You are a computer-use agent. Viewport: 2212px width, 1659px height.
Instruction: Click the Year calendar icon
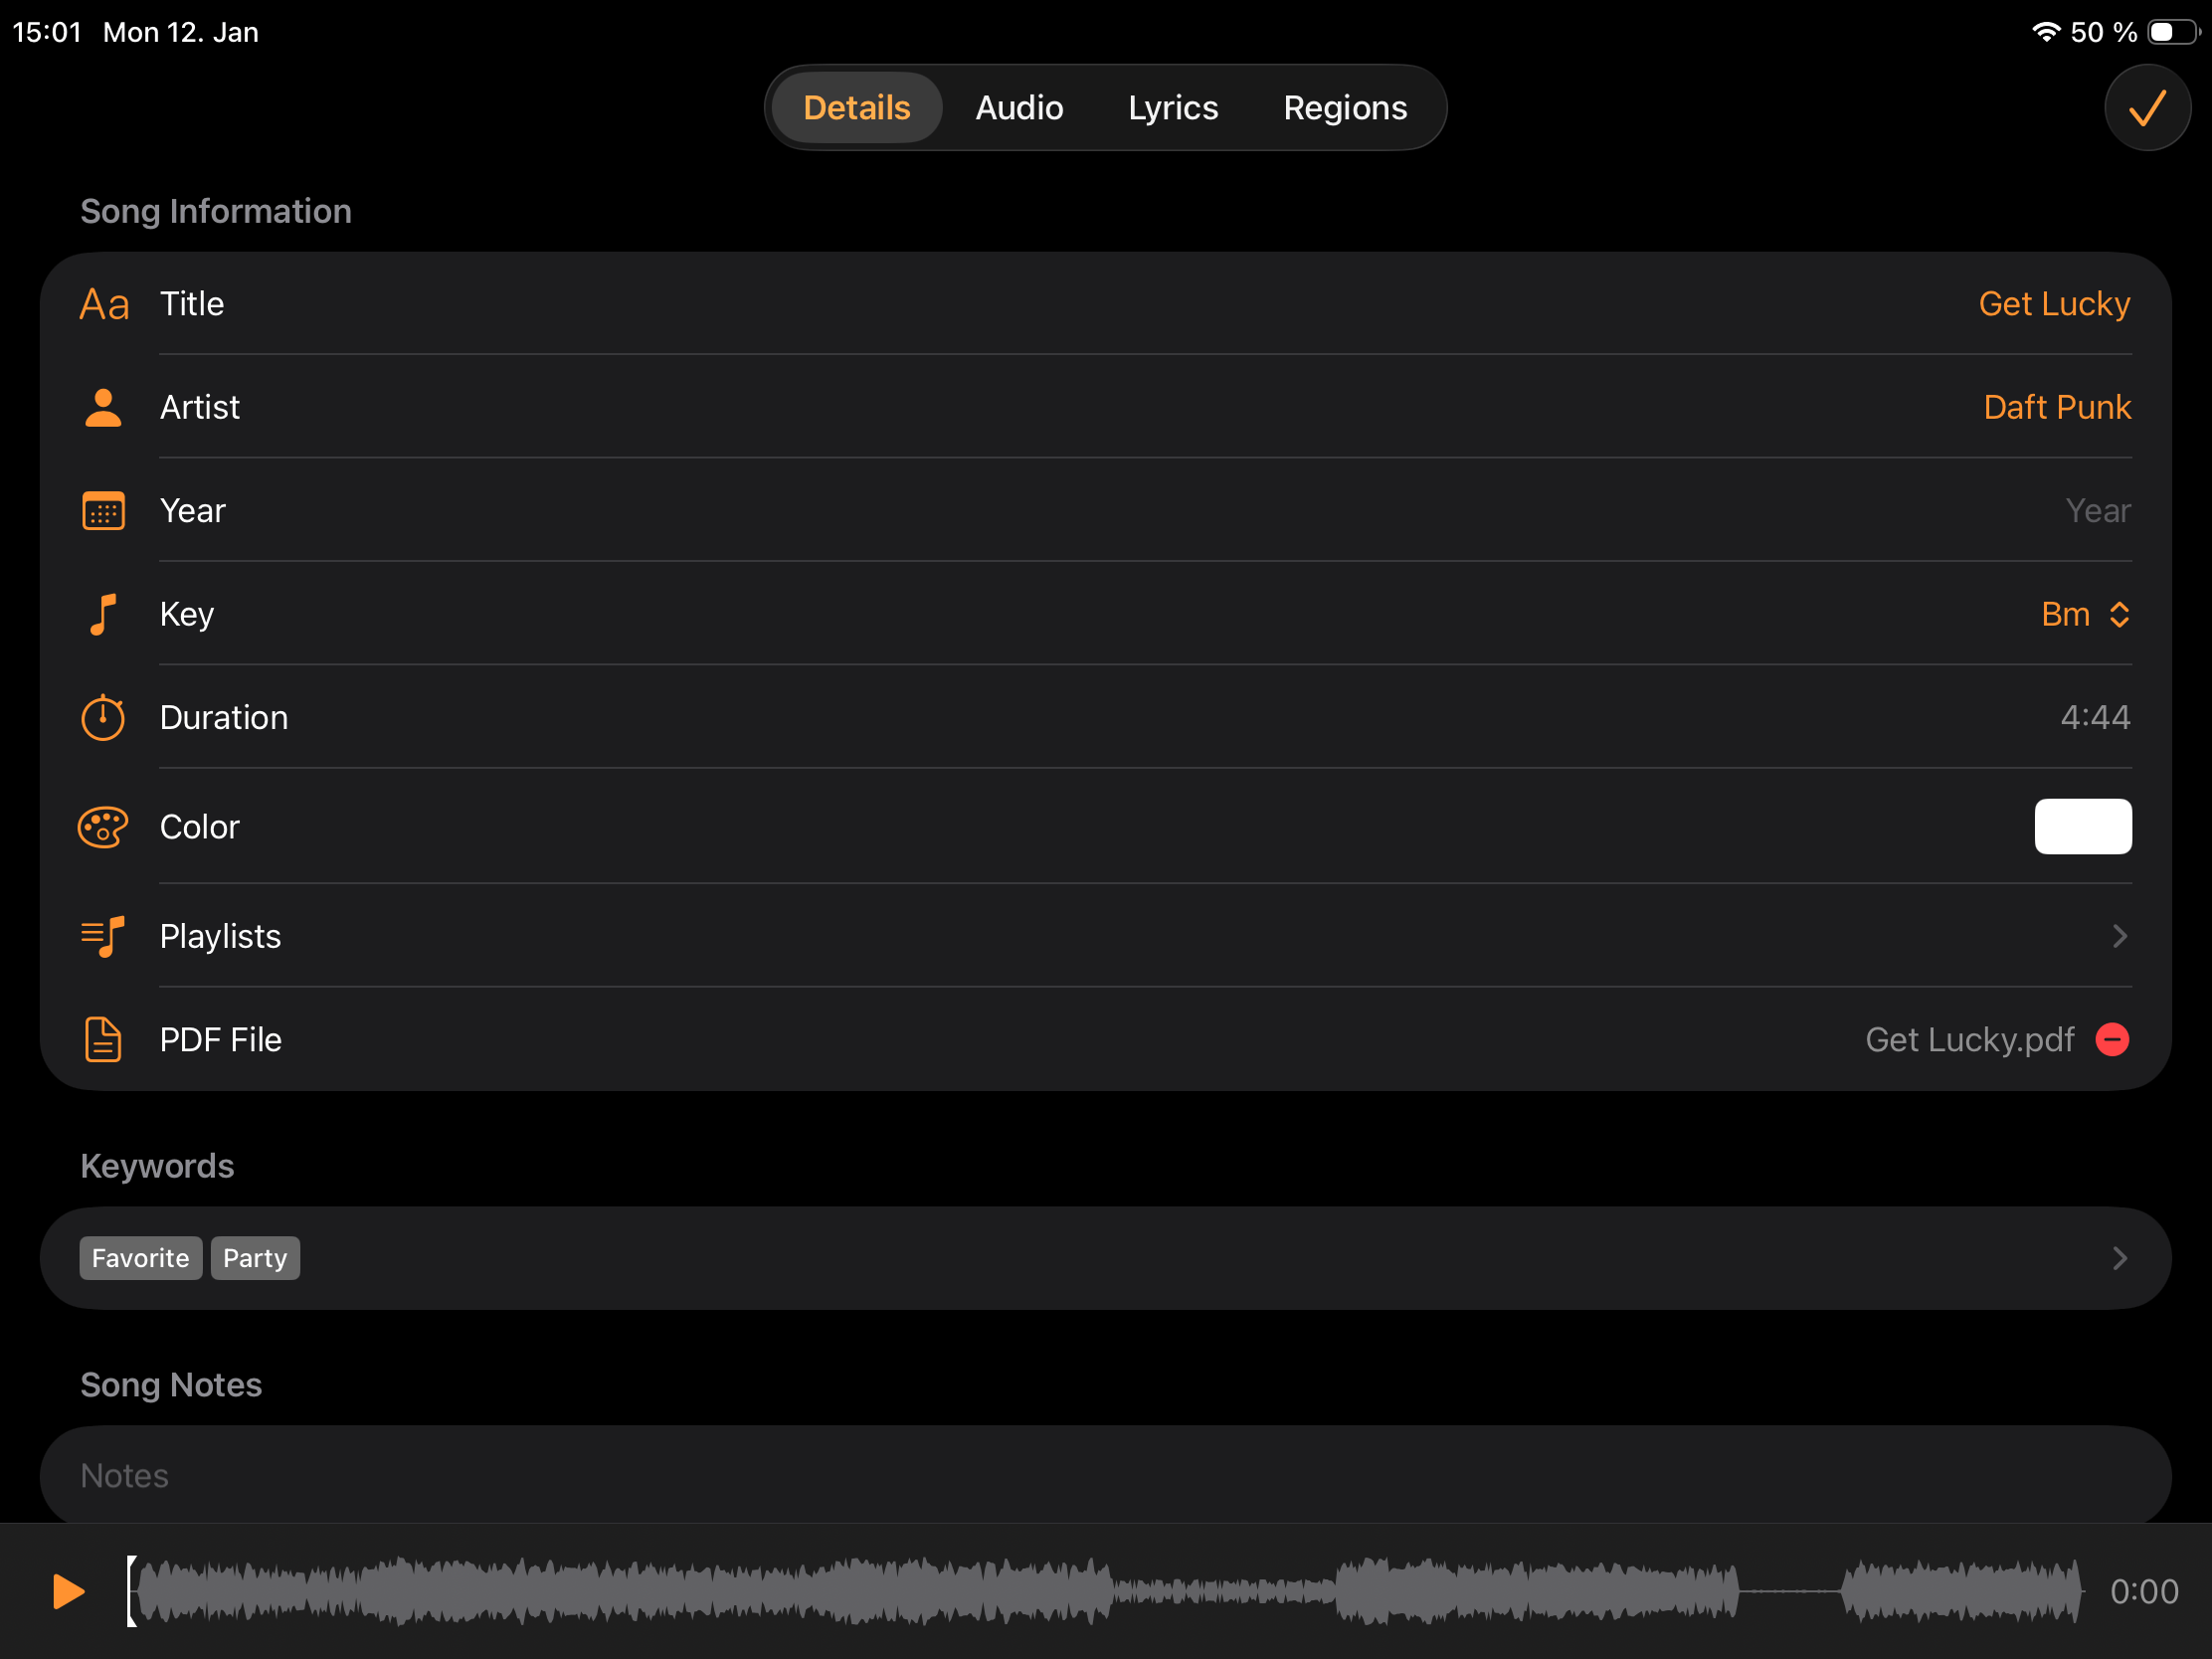click(x=102, y=510)
